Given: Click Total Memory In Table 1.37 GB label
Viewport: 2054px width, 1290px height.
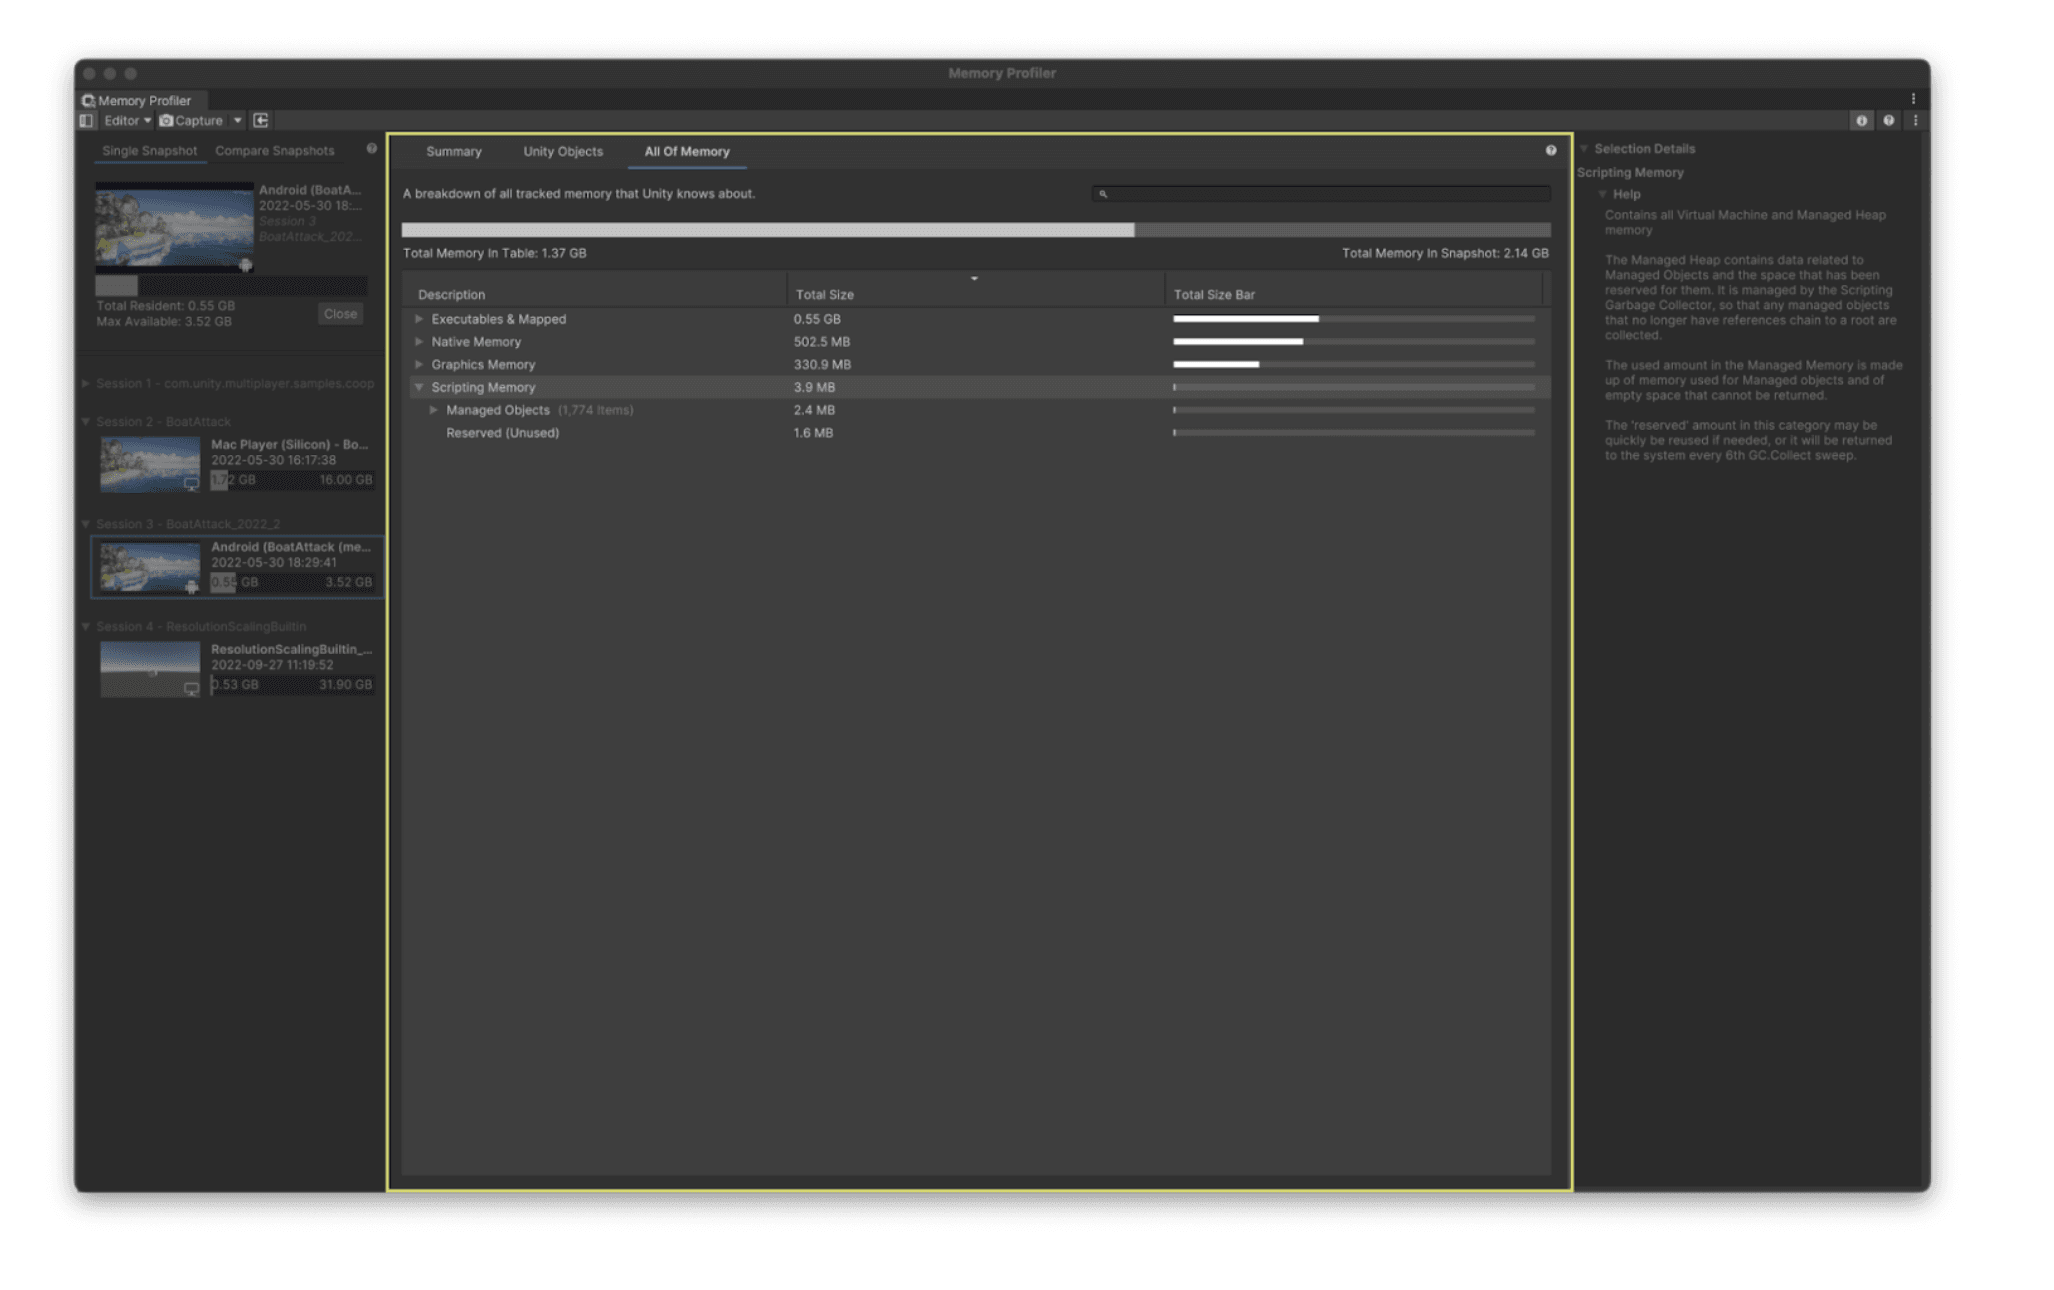Looking at the screenshot, I should point(494,253).
